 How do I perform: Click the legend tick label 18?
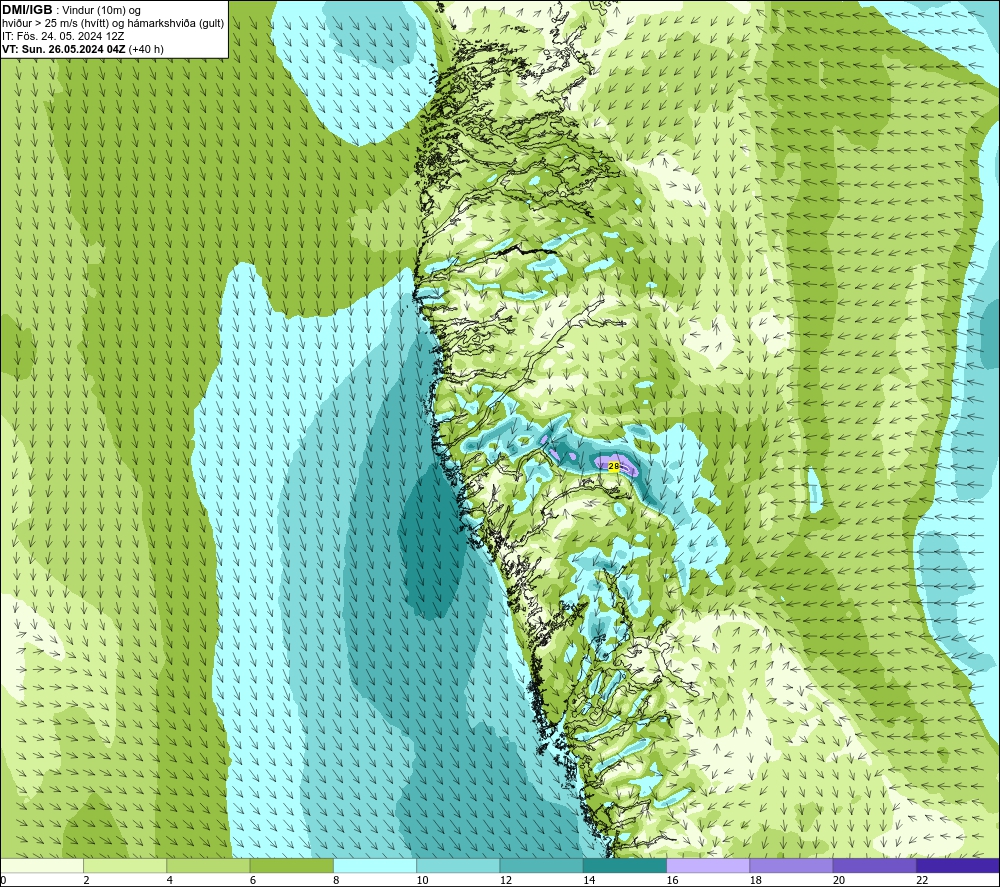coord(756,880)
